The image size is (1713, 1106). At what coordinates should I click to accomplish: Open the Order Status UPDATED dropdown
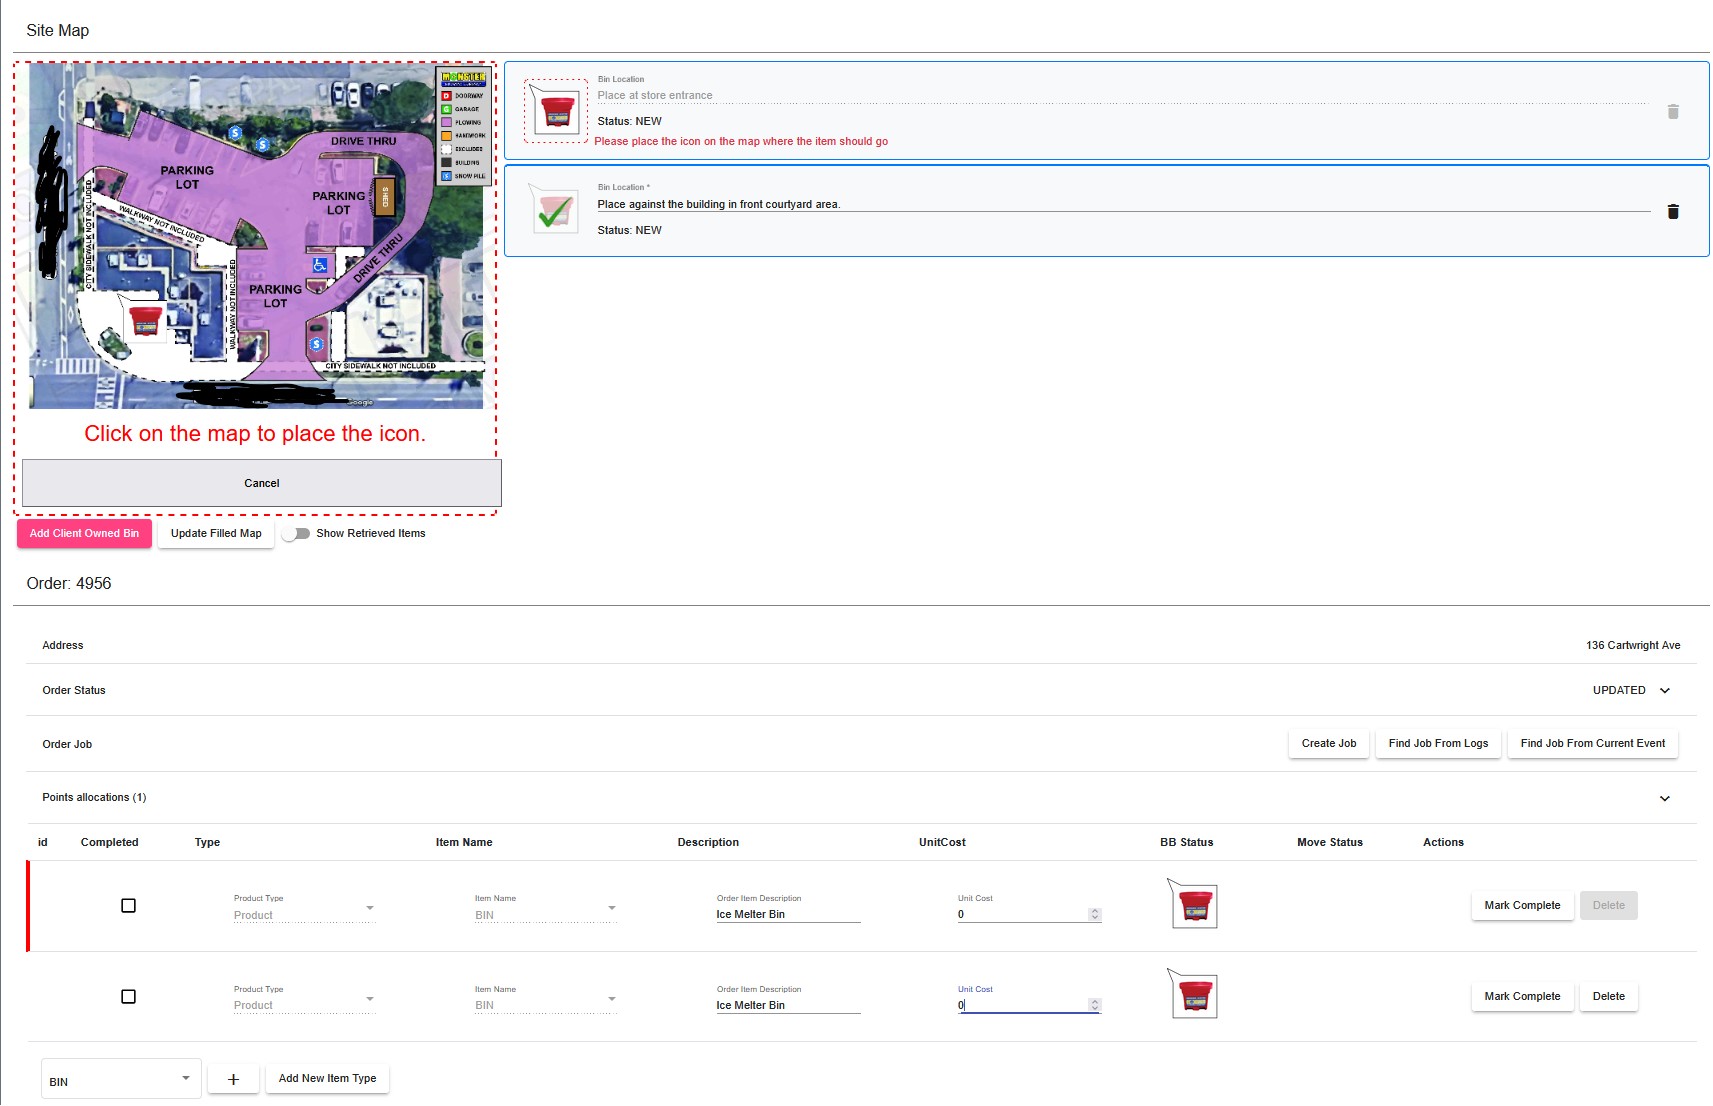coord(1631,691)
